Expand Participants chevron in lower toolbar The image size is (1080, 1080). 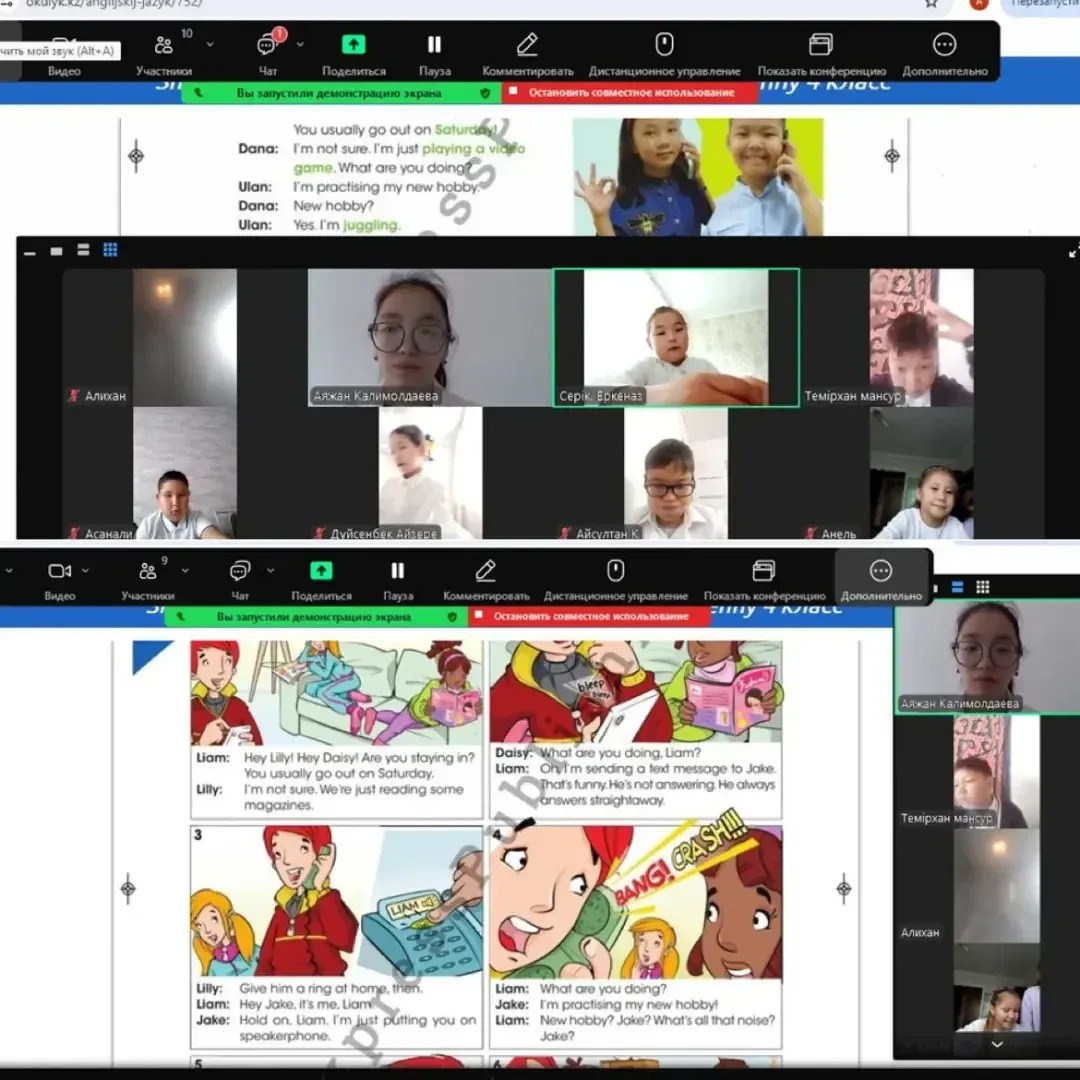point(185,571)
